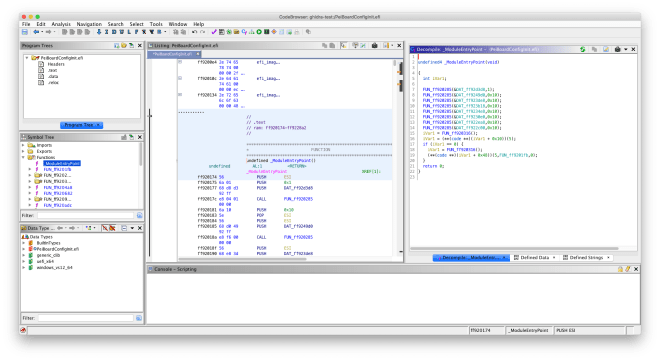Viewport: 660px width, 360px height.
Task: Click the Next Label 'L' toolbar icon
Action: pyautogui.click(x=129, y=32)
